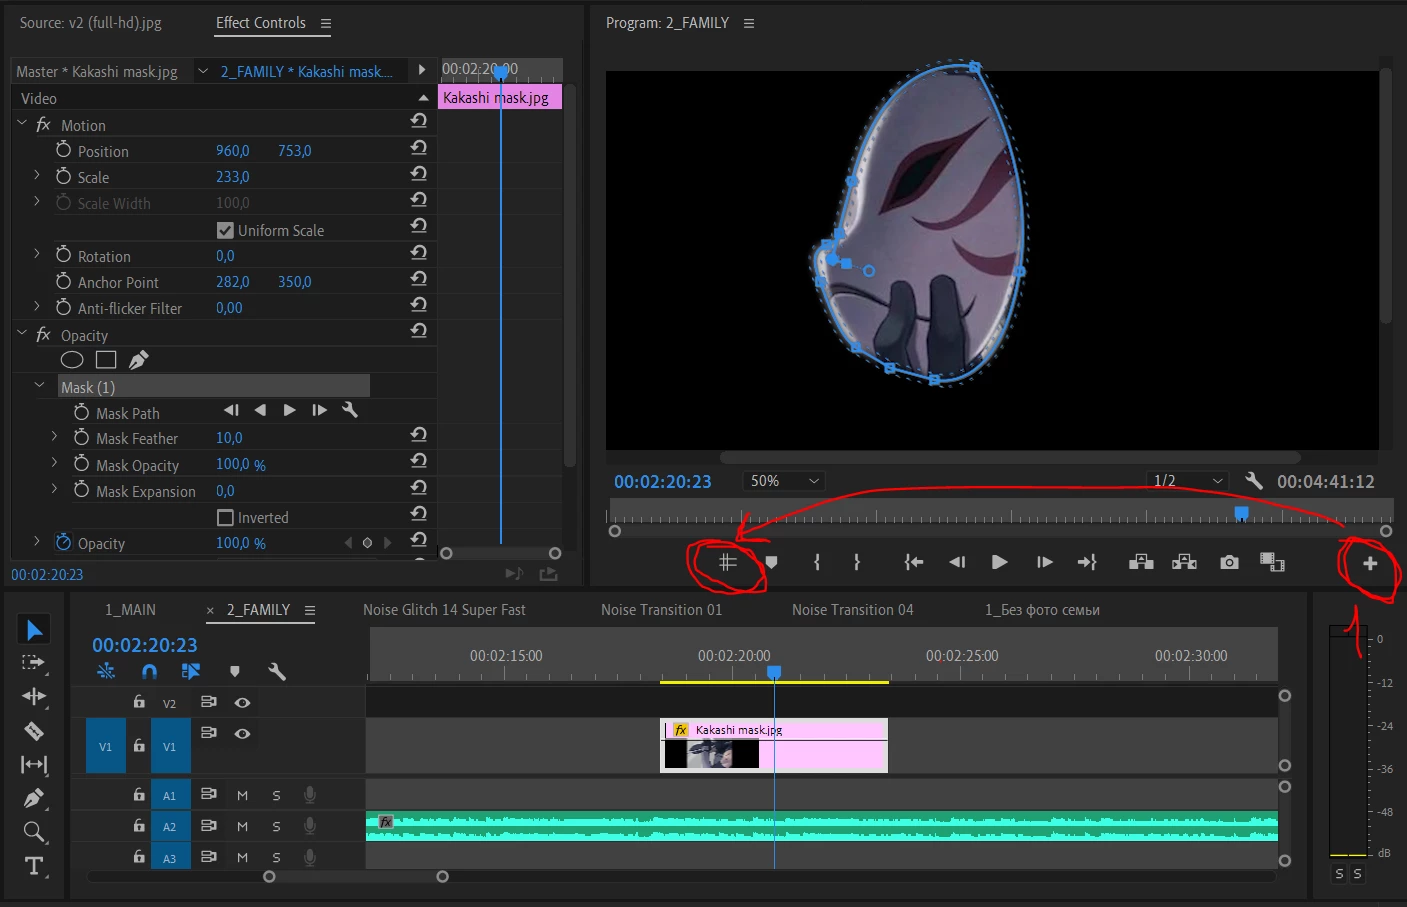Expand the Scale property
1407x907 pixels.
(37, 175)
